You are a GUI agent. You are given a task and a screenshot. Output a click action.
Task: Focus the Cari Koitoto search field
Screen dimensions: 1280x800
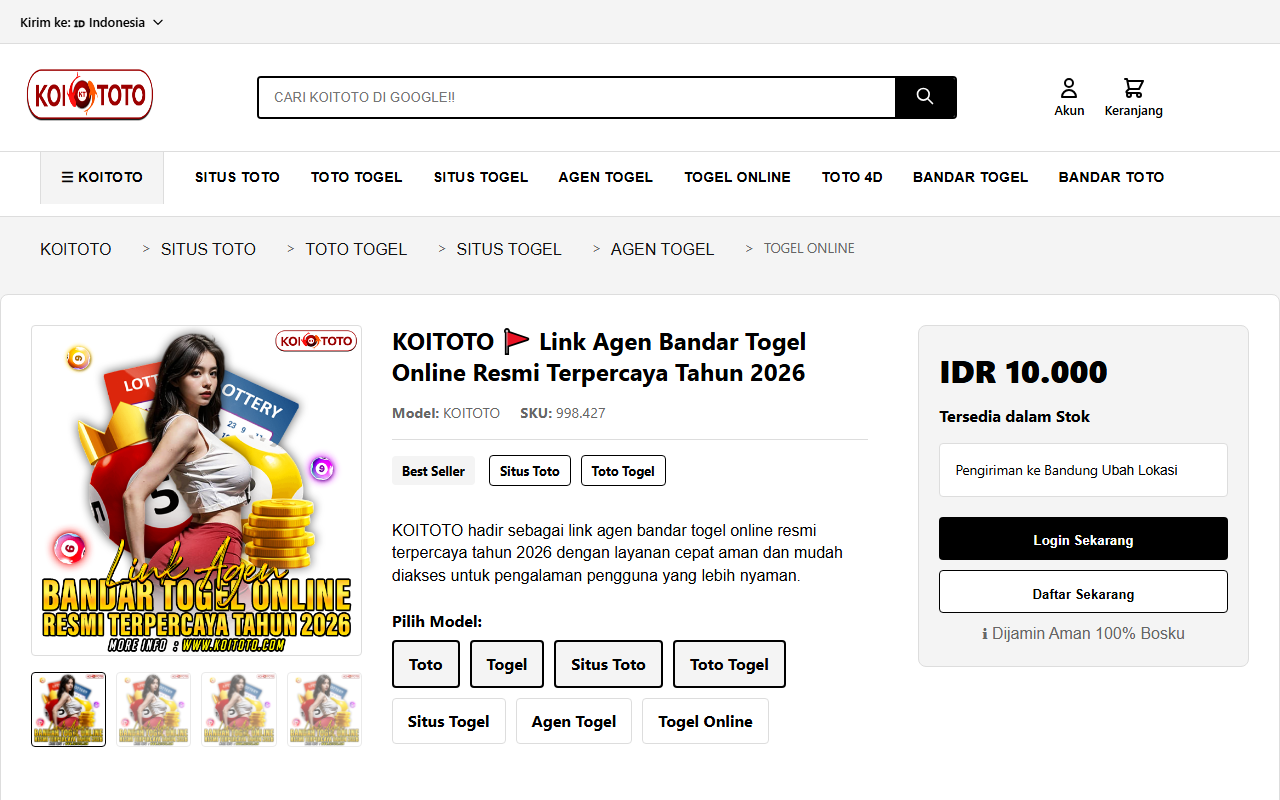(577, 97)
